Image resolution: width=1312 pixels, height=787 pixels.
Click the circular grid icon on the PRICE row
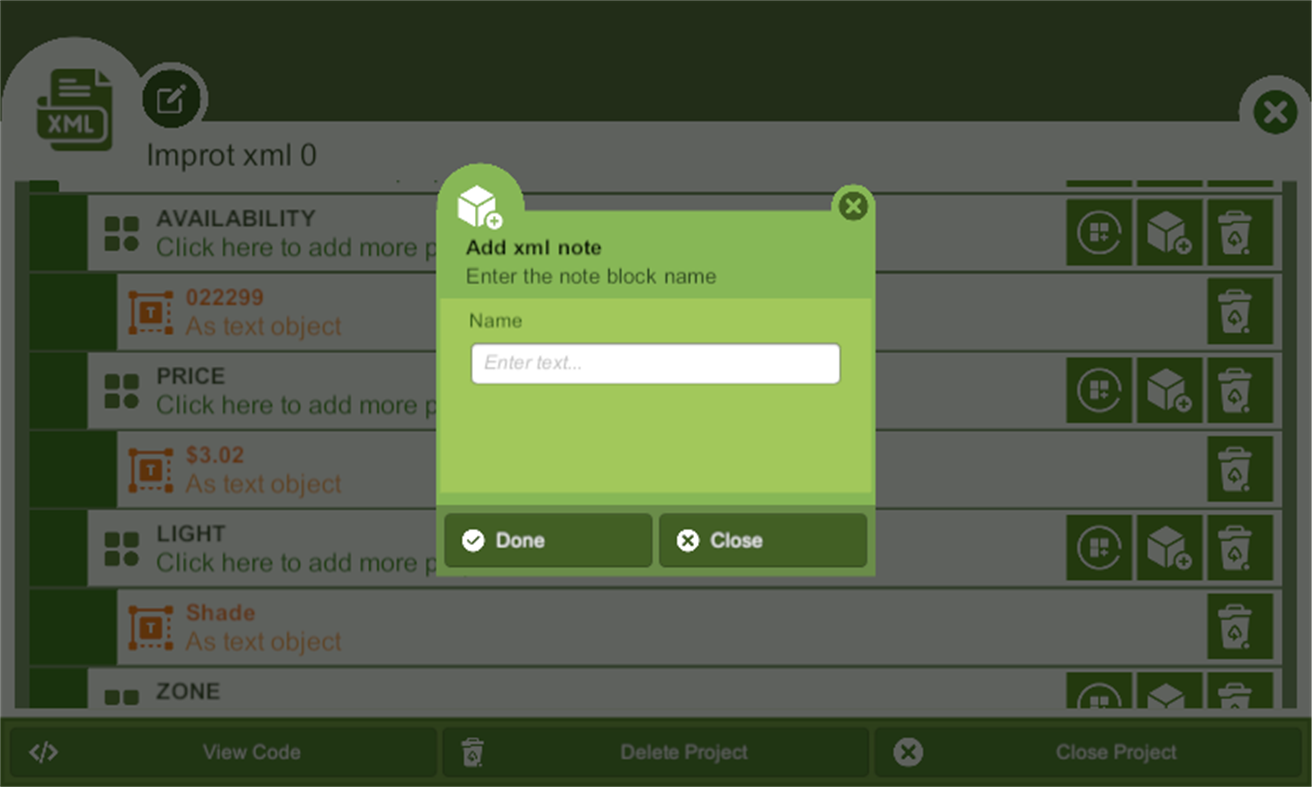pos(1099,390)
